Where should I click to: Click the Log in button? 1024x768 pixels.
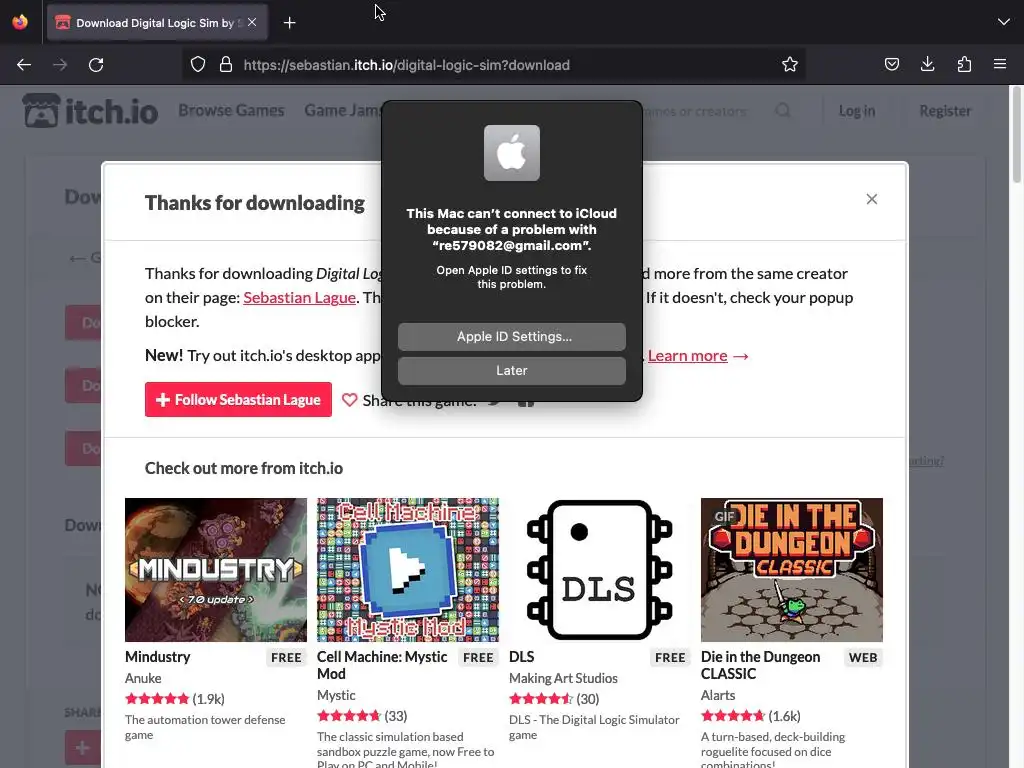pyautogui.click(x=856, y=111)
